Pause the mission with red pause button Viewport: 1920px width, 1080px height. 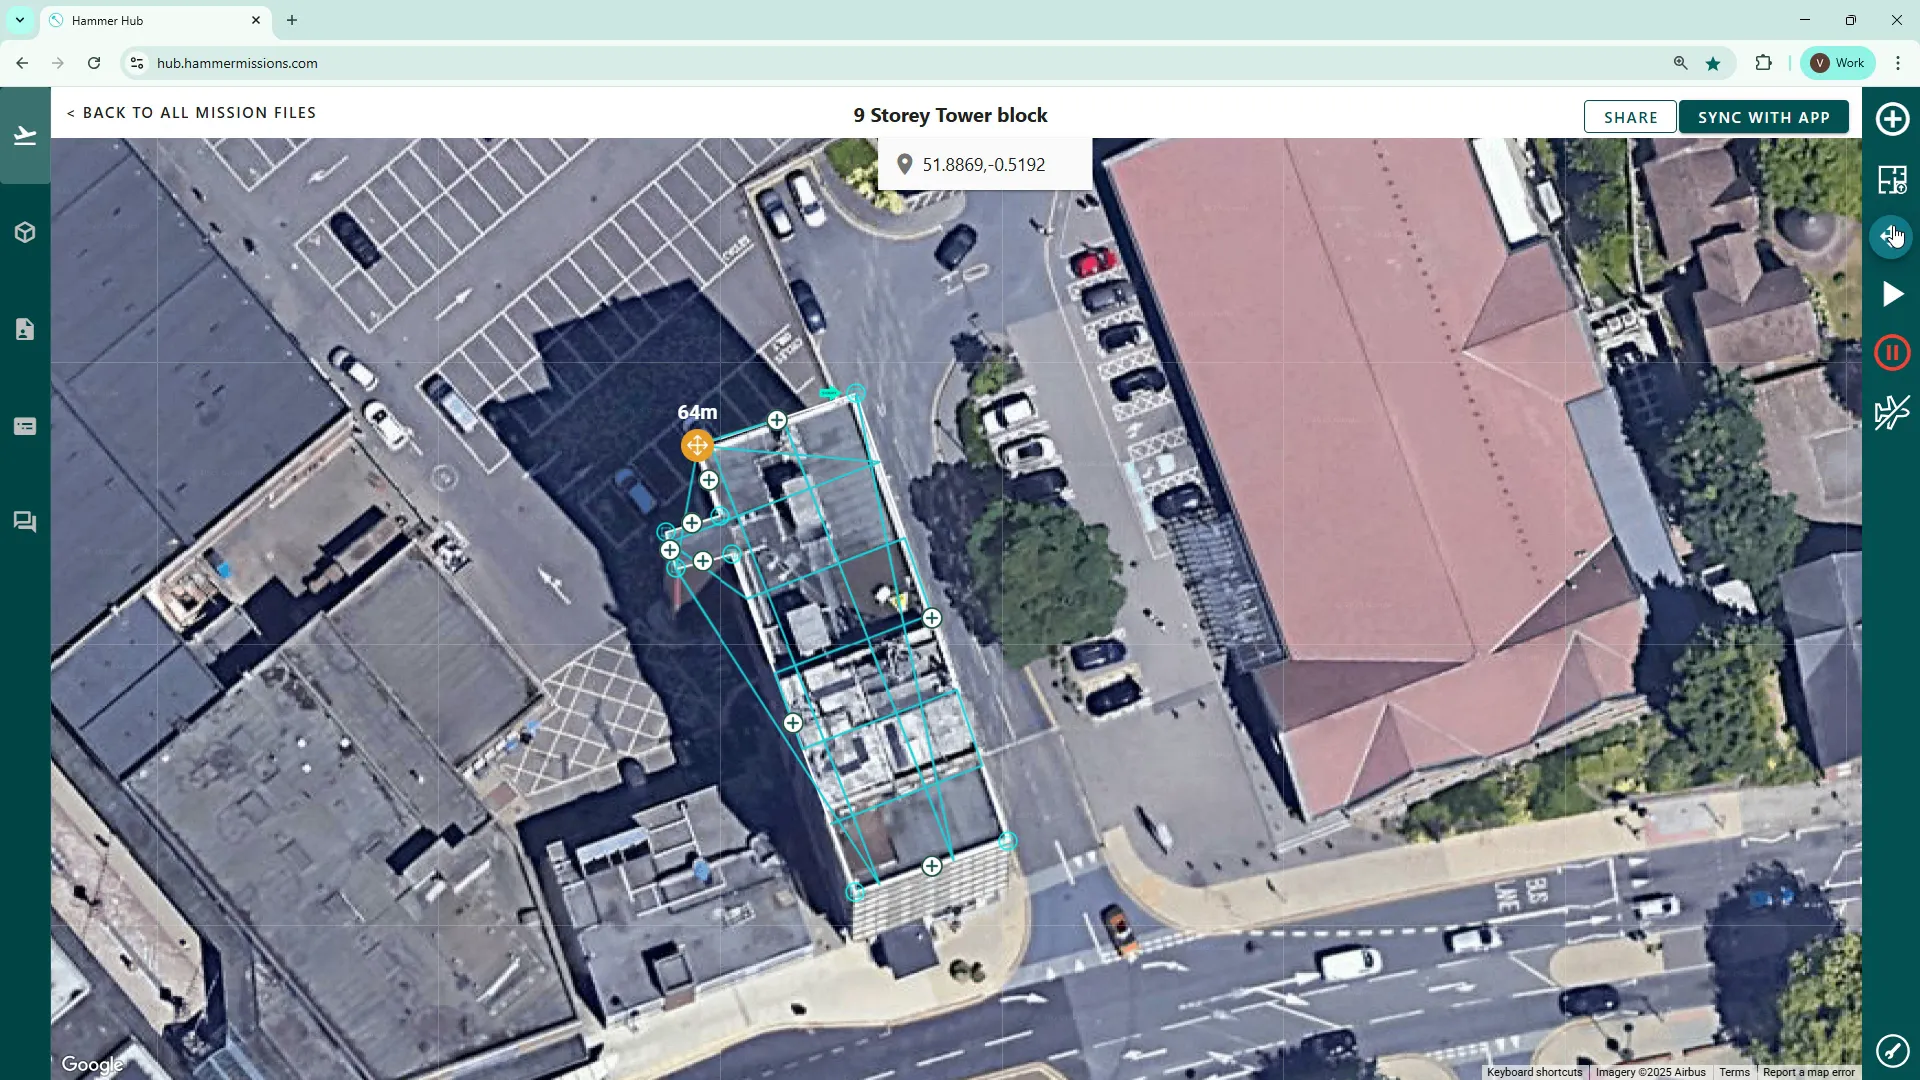[x=1891, y=353]
